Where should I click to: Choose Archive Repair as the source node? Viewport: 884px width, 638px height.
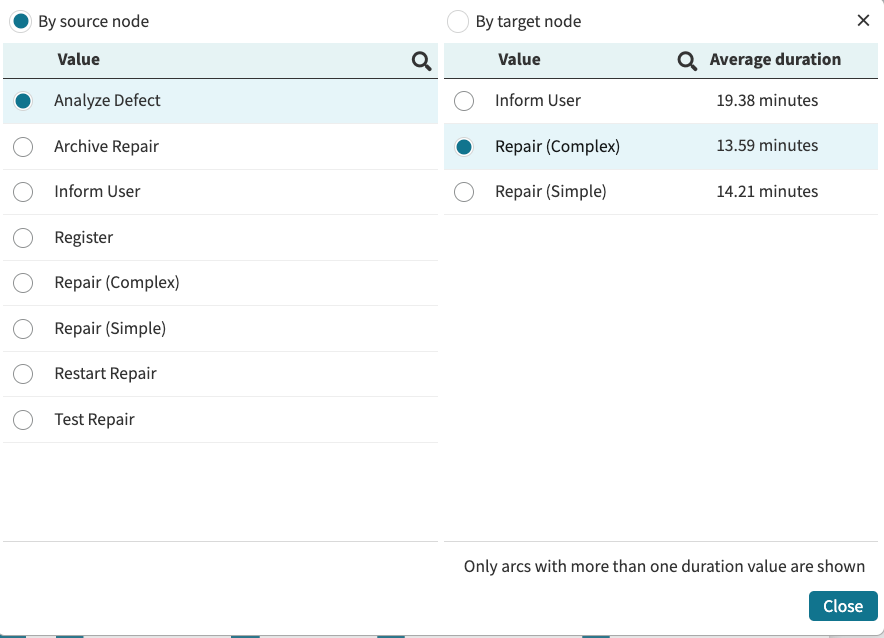click(23, 147)
